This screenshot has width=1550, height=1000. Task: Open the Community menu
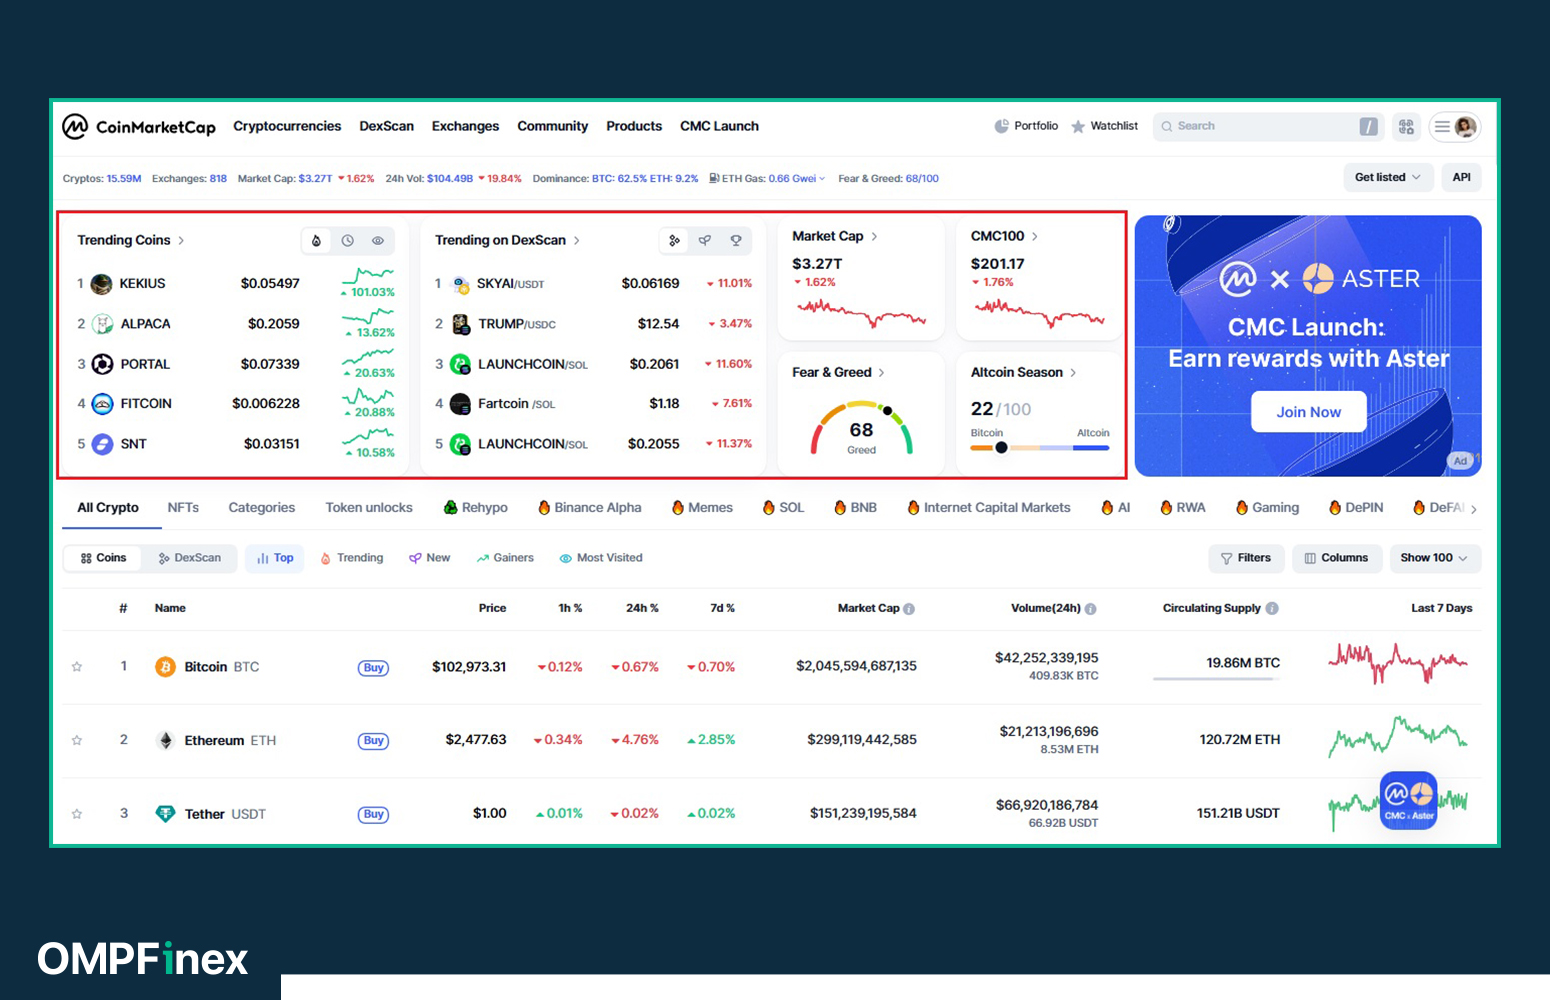[x=552, y=126]
